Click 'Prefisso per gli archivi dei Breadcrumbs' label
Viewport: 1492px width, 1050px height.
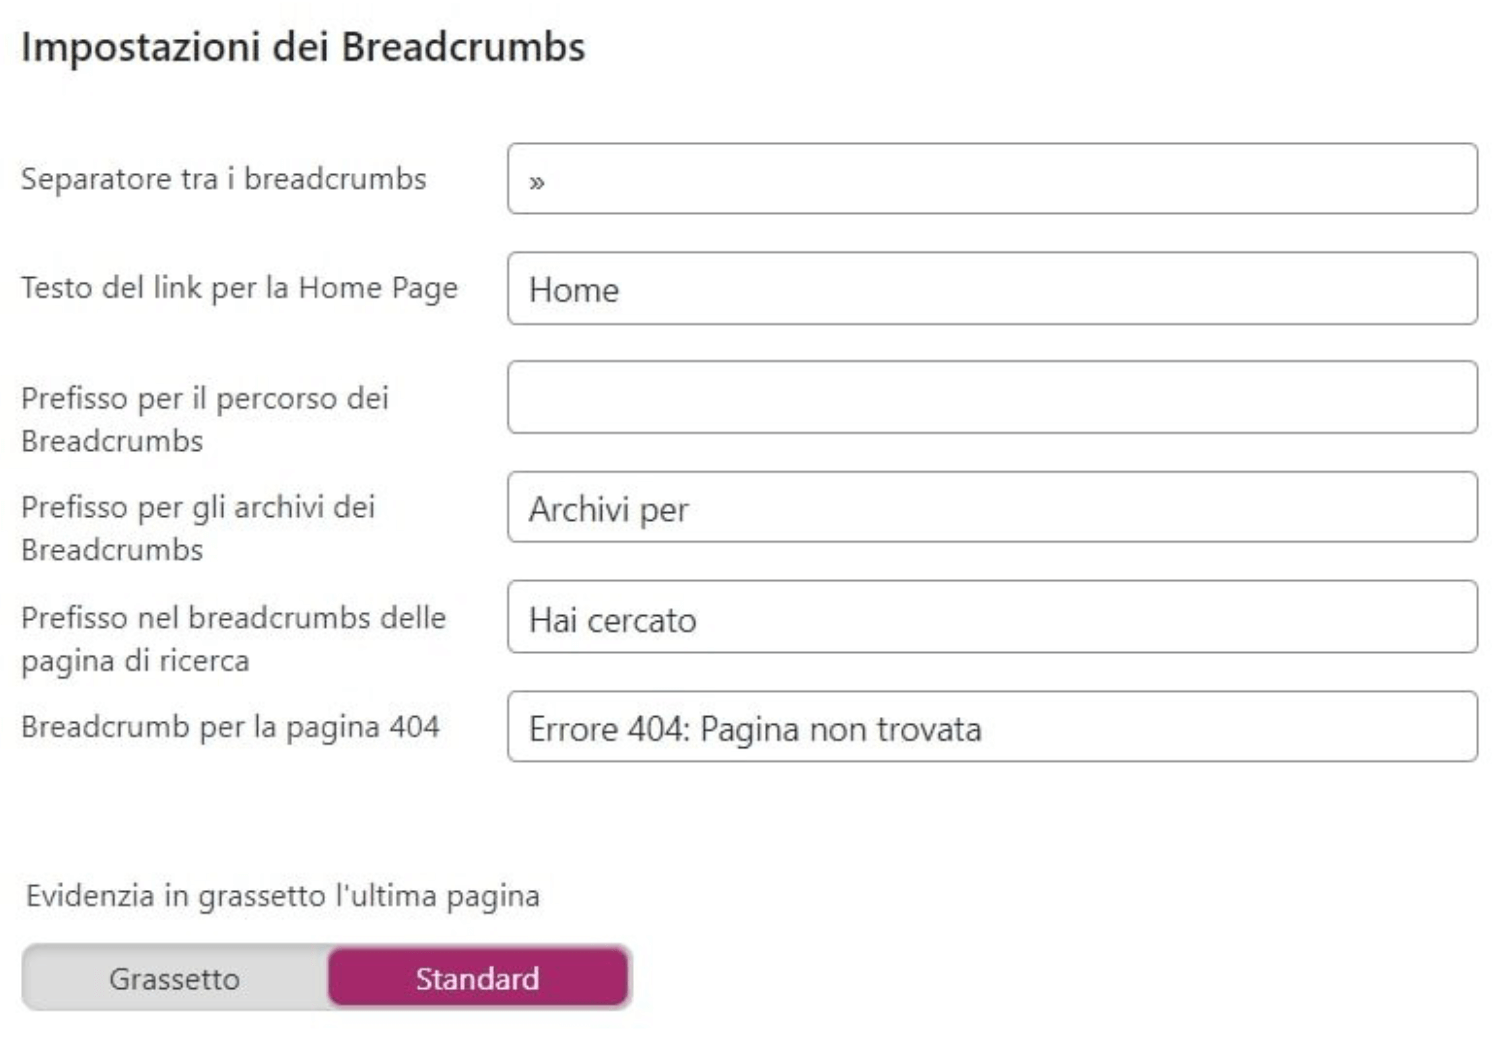click(x=198, y=528)
